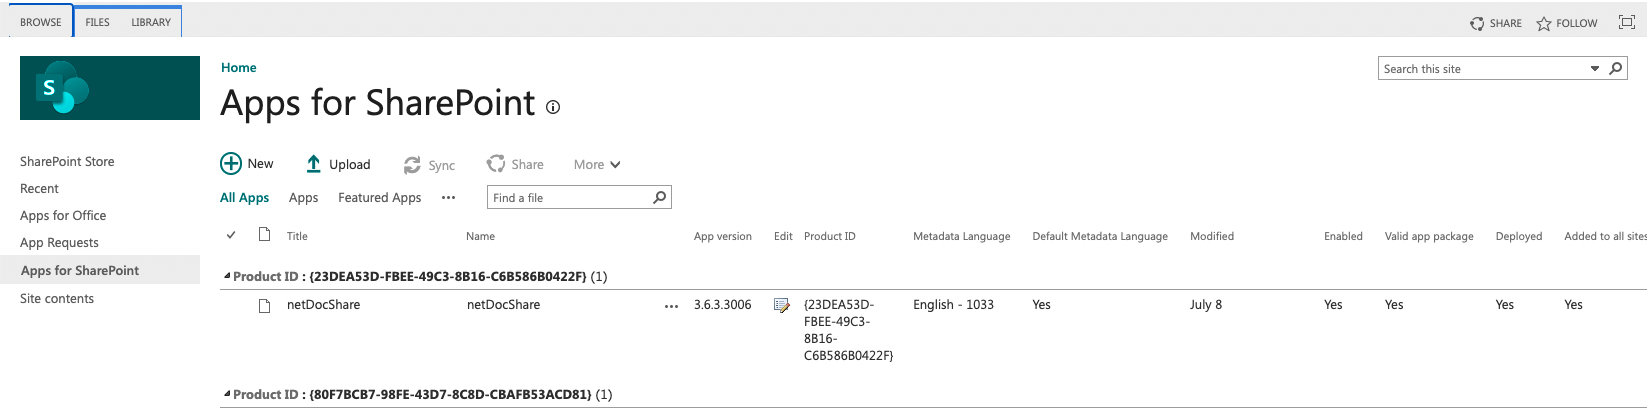Sort by the Enabled column header

coord(1343,236)
